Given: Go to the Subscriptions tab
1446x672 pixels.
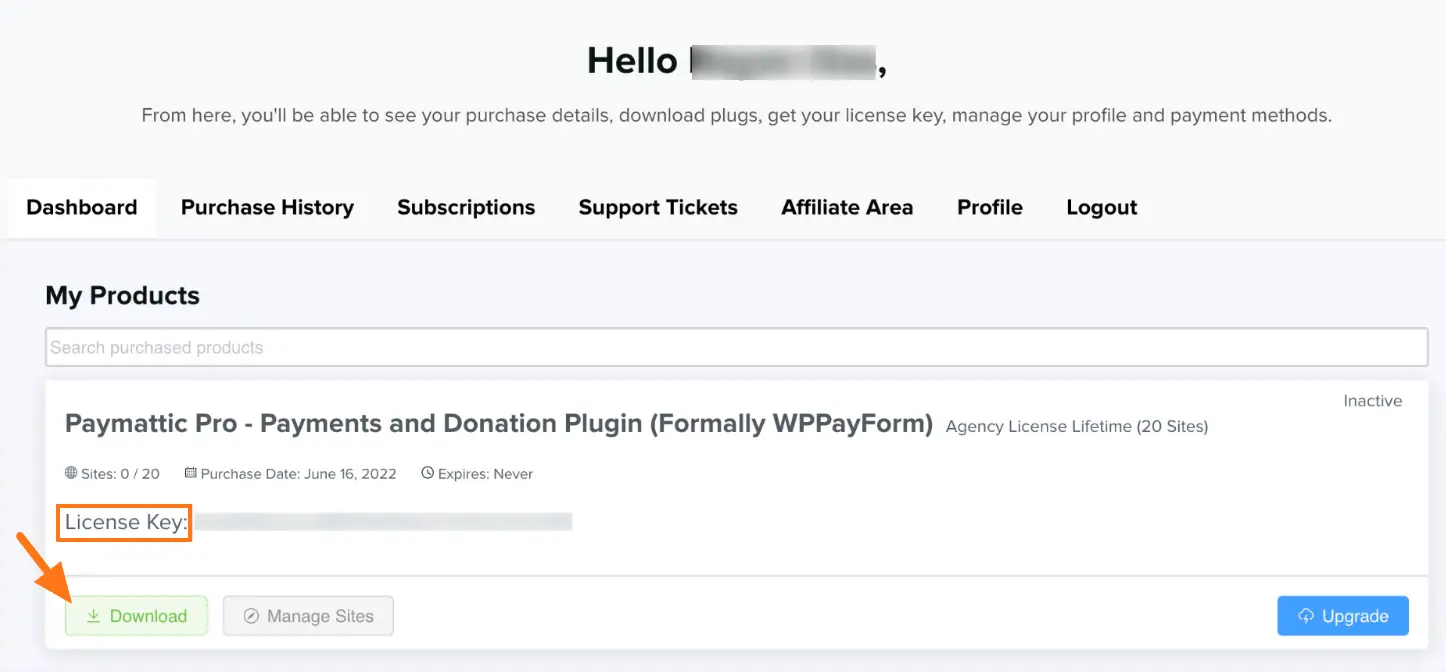Looking at the screenshot, I should pyautogui.click(x=466, y=207).
